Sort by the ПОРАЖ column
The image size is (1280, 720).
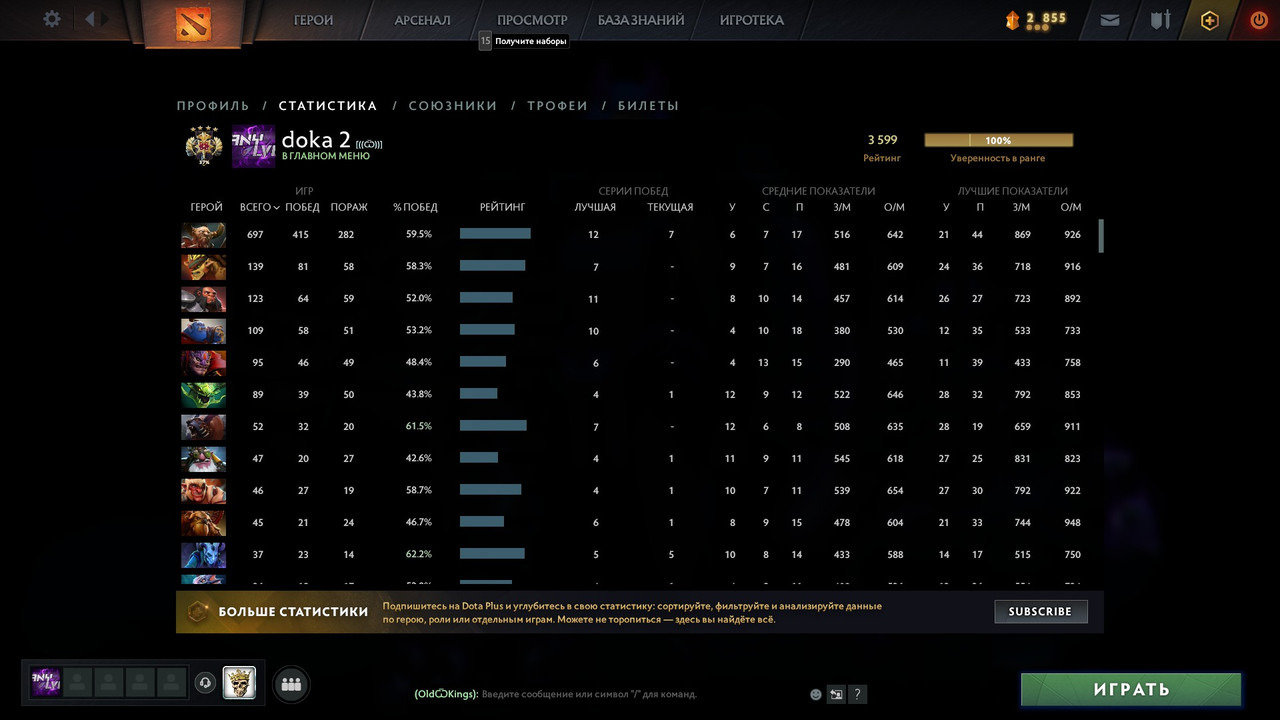tap(349, 207)
